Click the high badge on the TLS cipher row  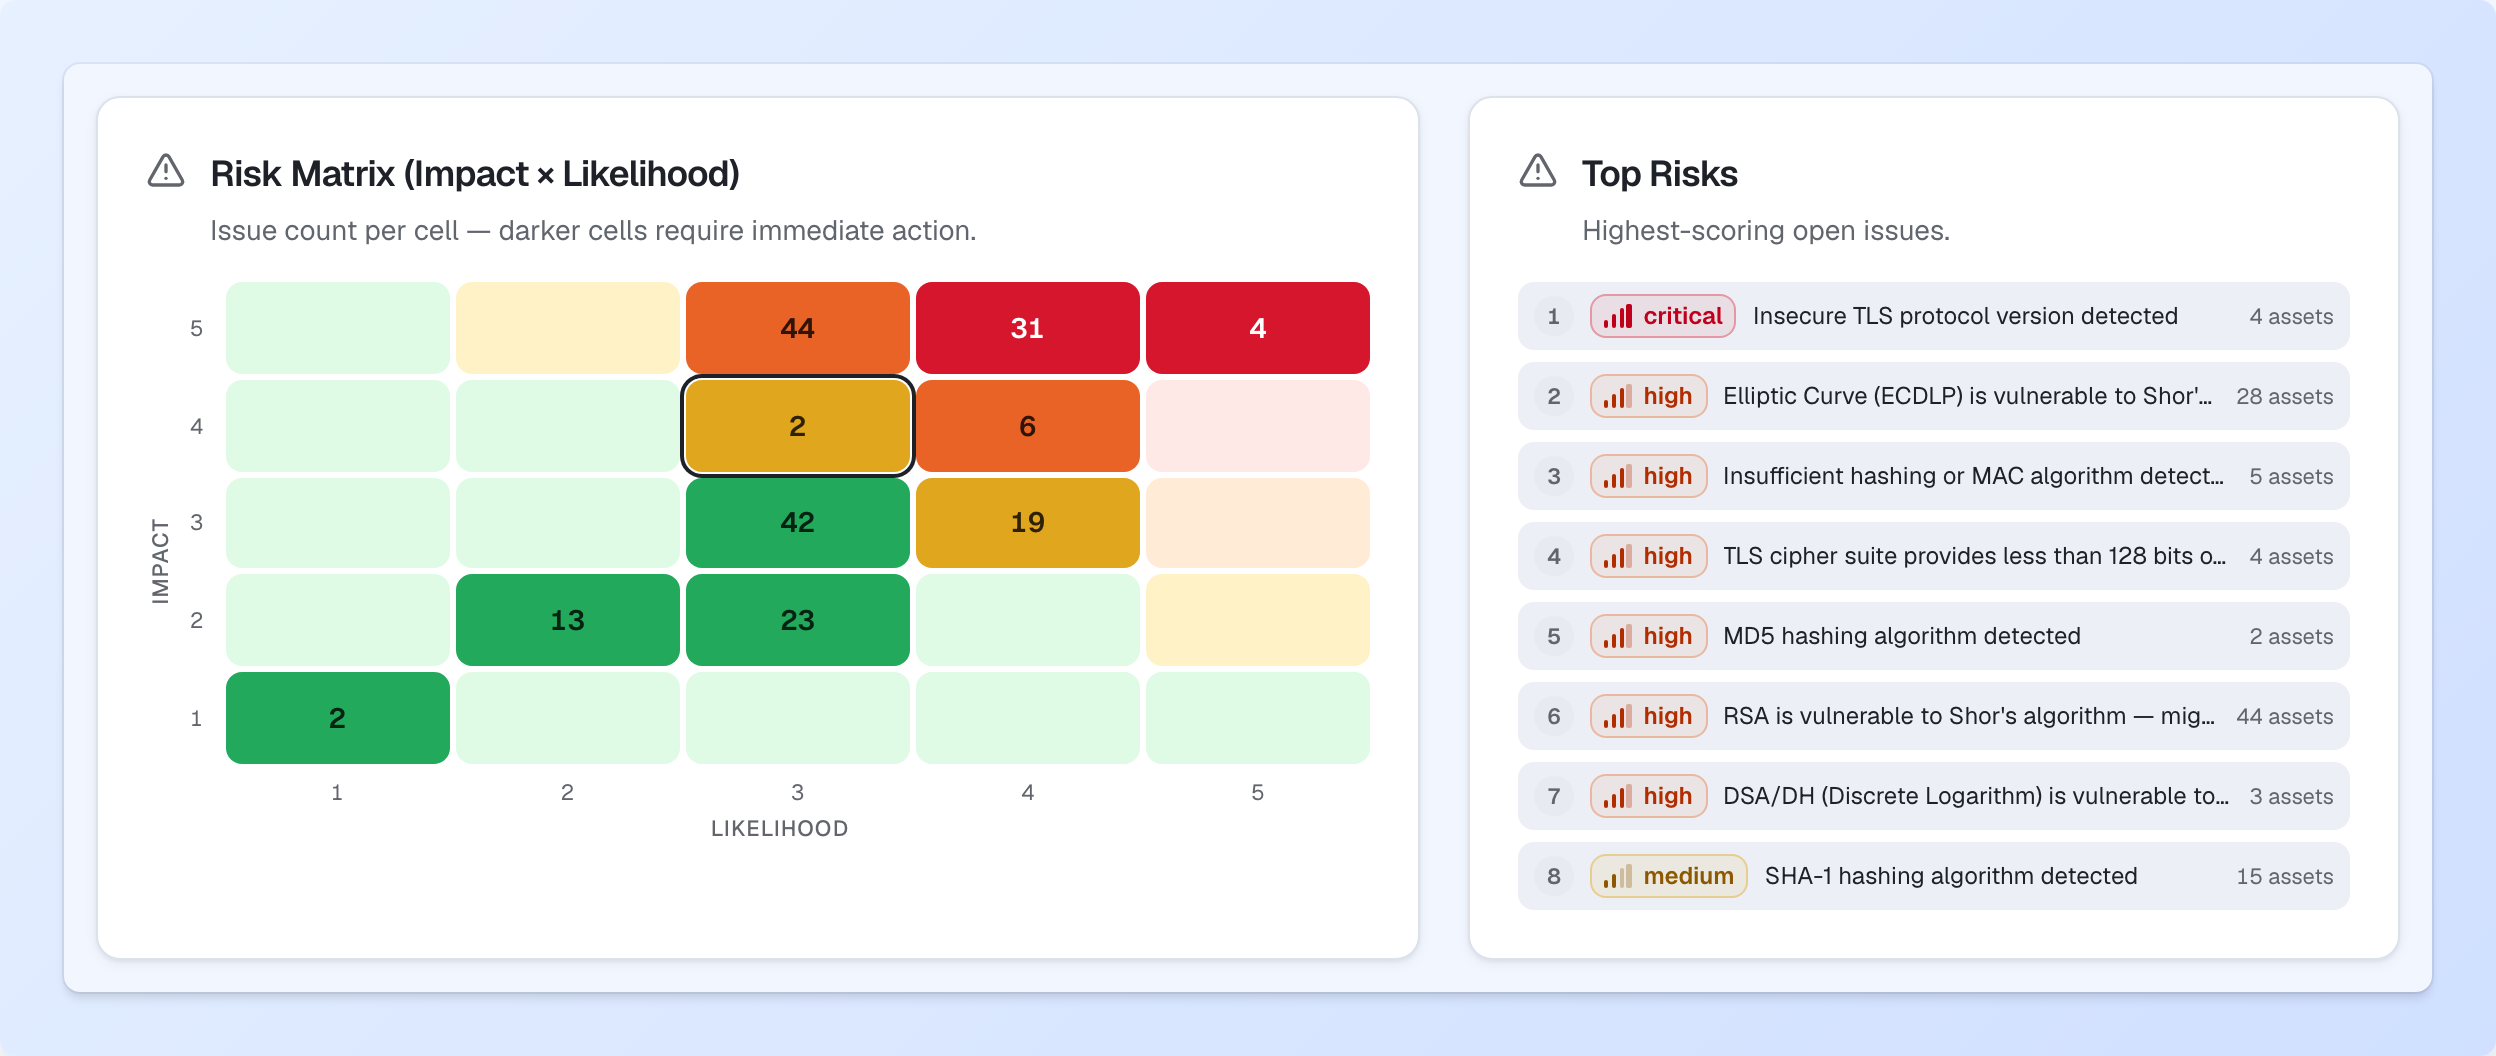pyautogui.click(x=1648, y=556)
